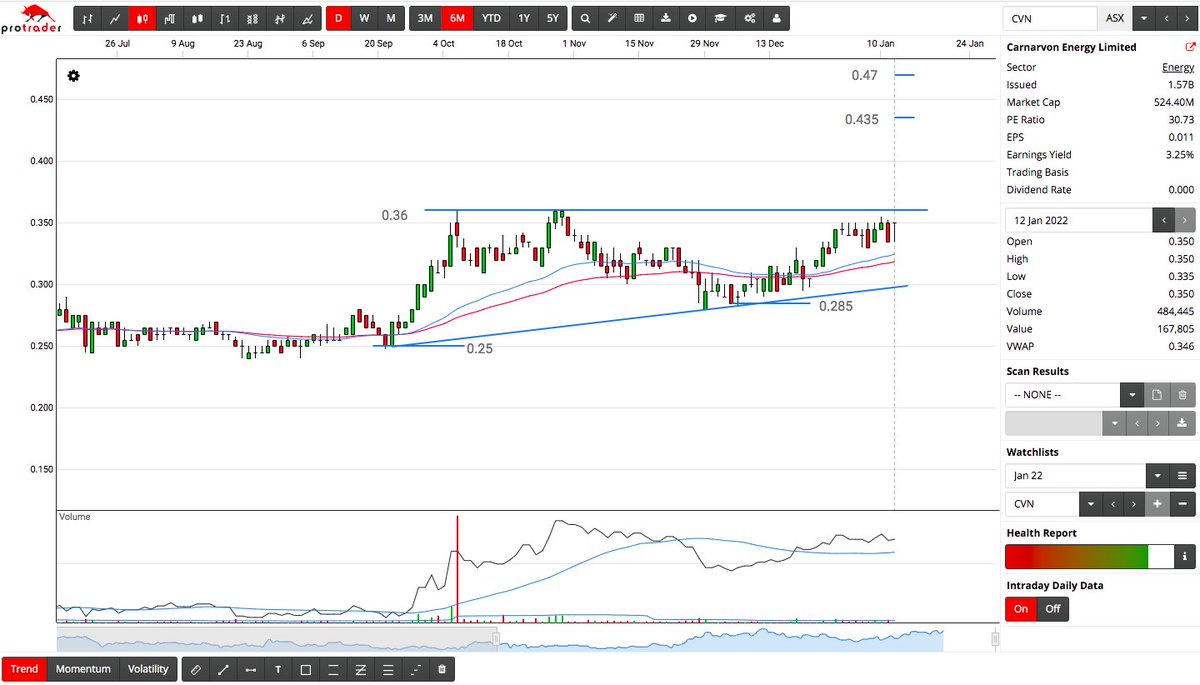Delete scan results with trash icon
Image resolution: width=1200 pixels, height=685 pixels.
pyautogui.click(x=1182, y=395)
